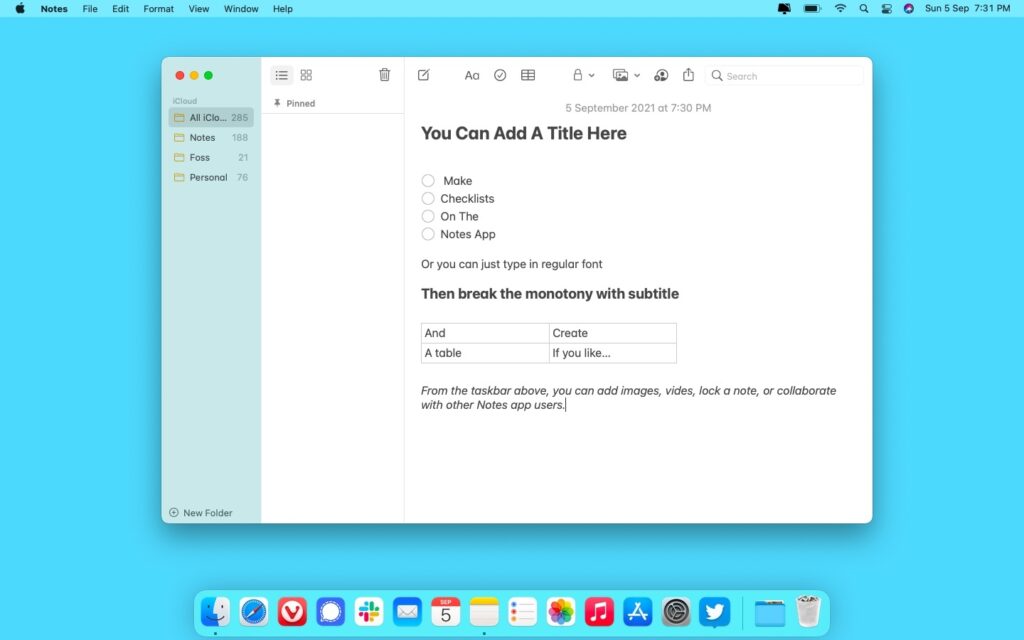Insert a table into the note
The image size is (1024, 640).
coord(528,74)
